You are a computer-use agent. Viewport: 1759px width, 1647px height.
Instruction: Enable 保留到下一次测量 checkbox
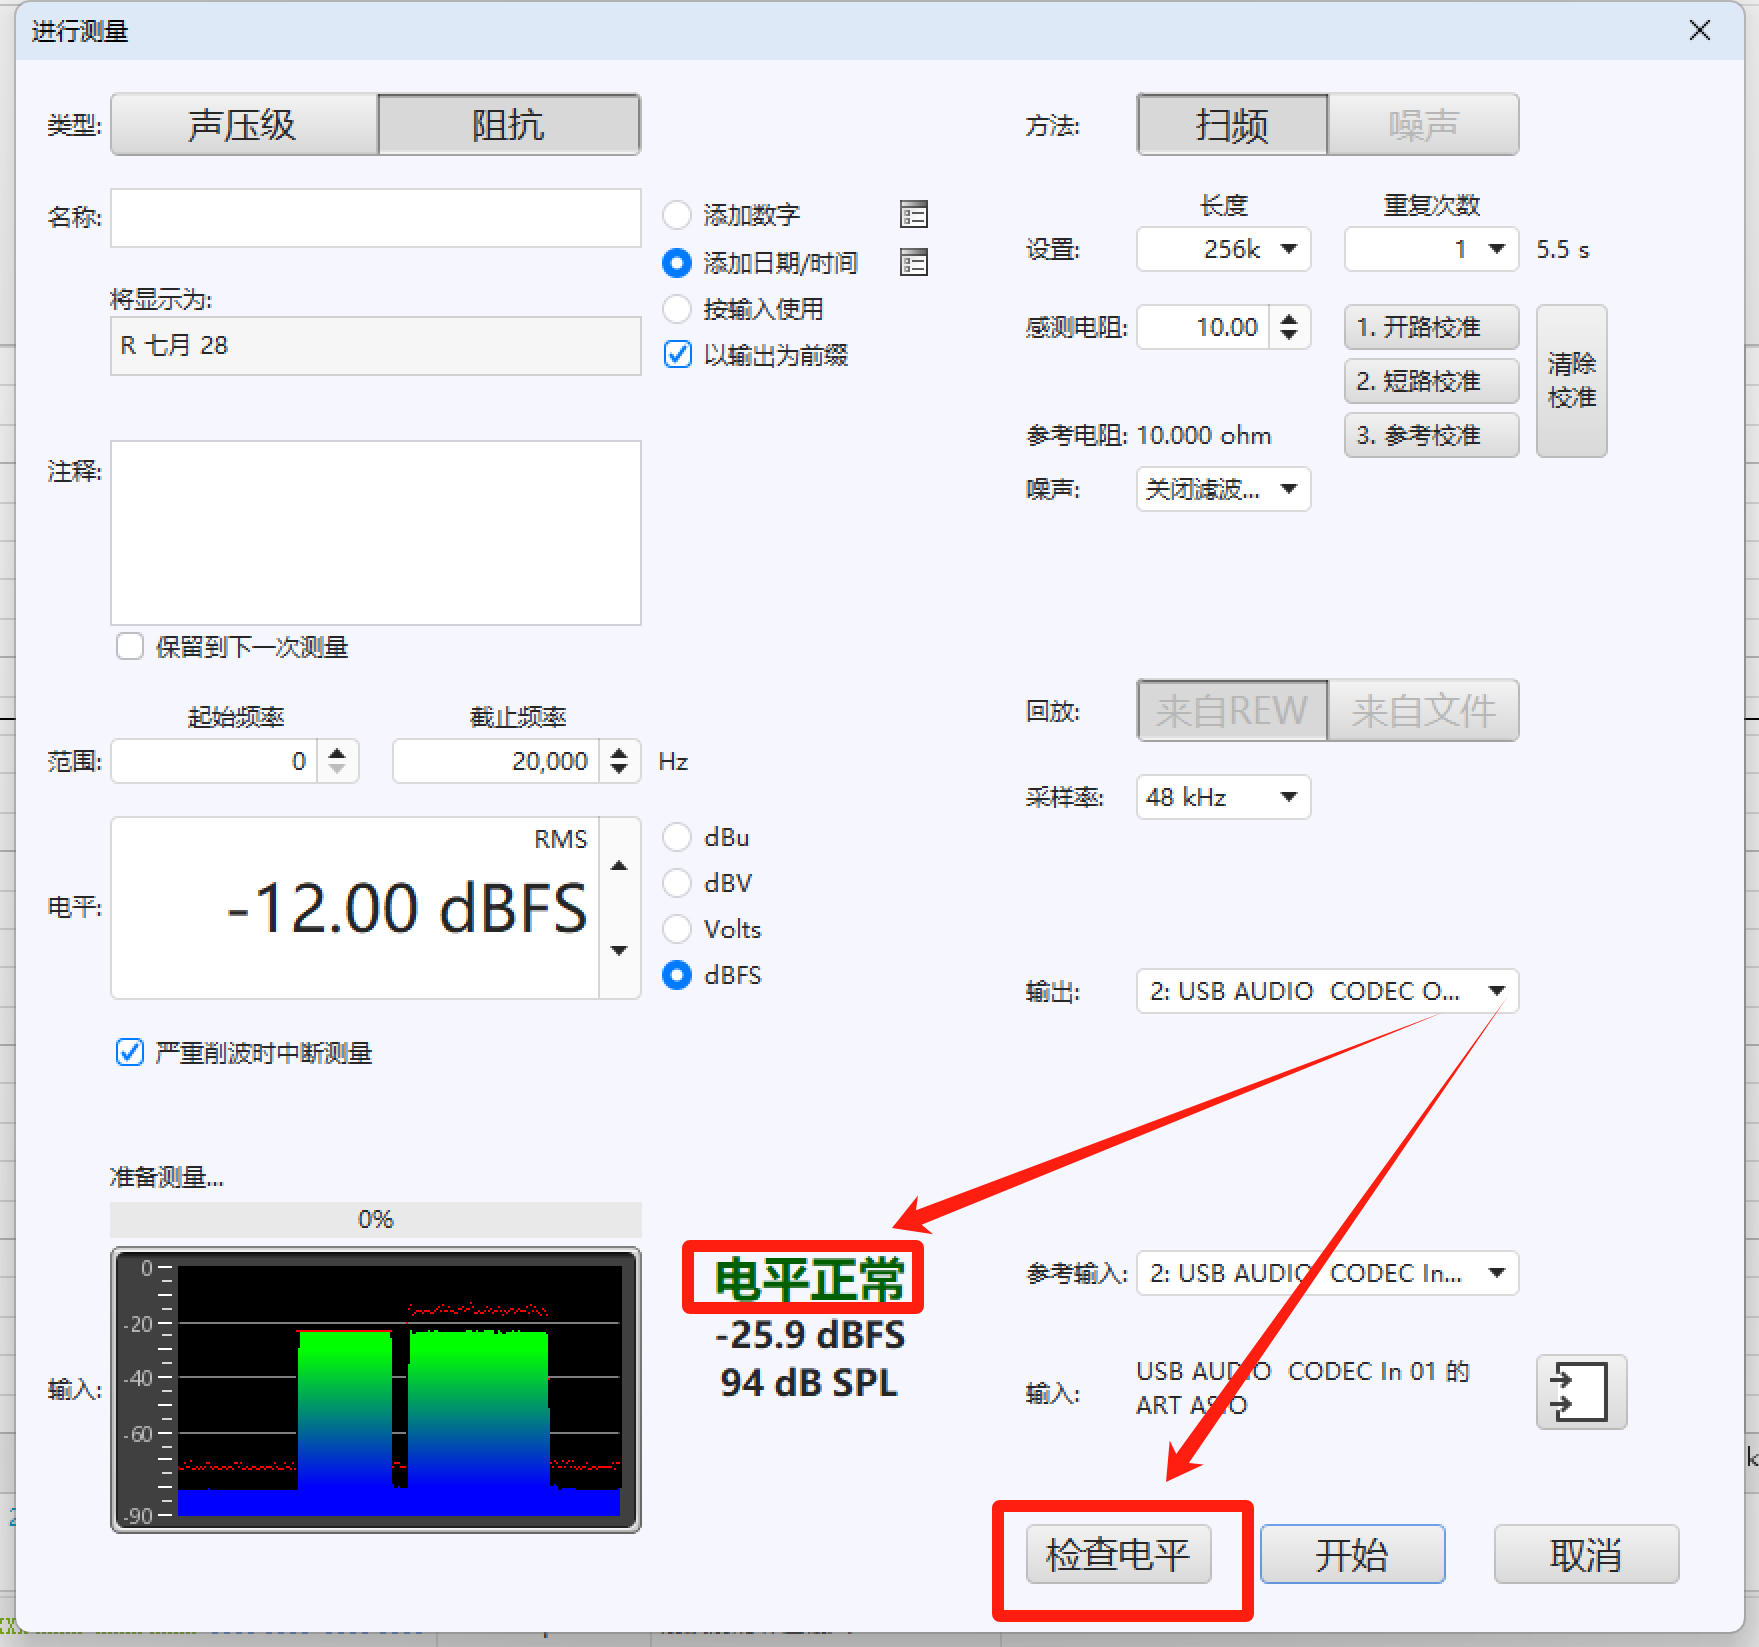click(130, 646)
